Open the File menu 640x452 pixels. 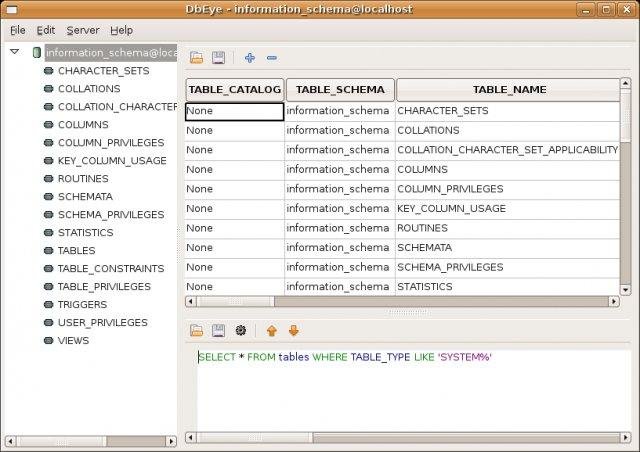pos(18,30)
